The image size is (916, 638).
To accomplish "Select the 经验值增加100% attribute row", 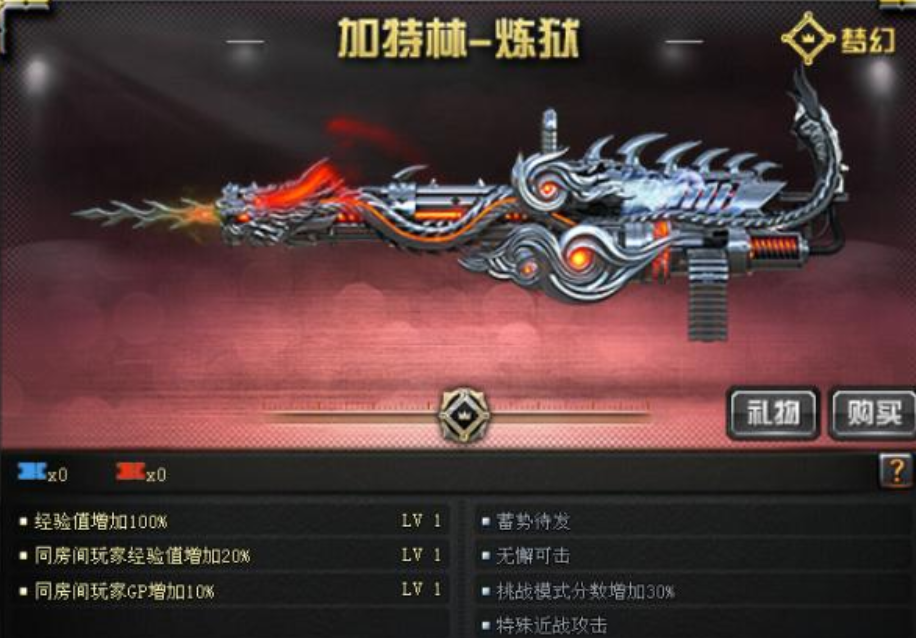I will point(232,521).
